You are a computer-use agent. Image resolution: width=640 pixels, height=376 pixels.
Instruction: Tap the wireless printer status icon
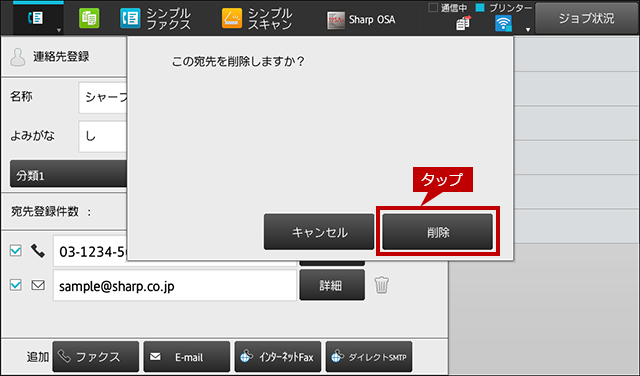pos(503,24)
